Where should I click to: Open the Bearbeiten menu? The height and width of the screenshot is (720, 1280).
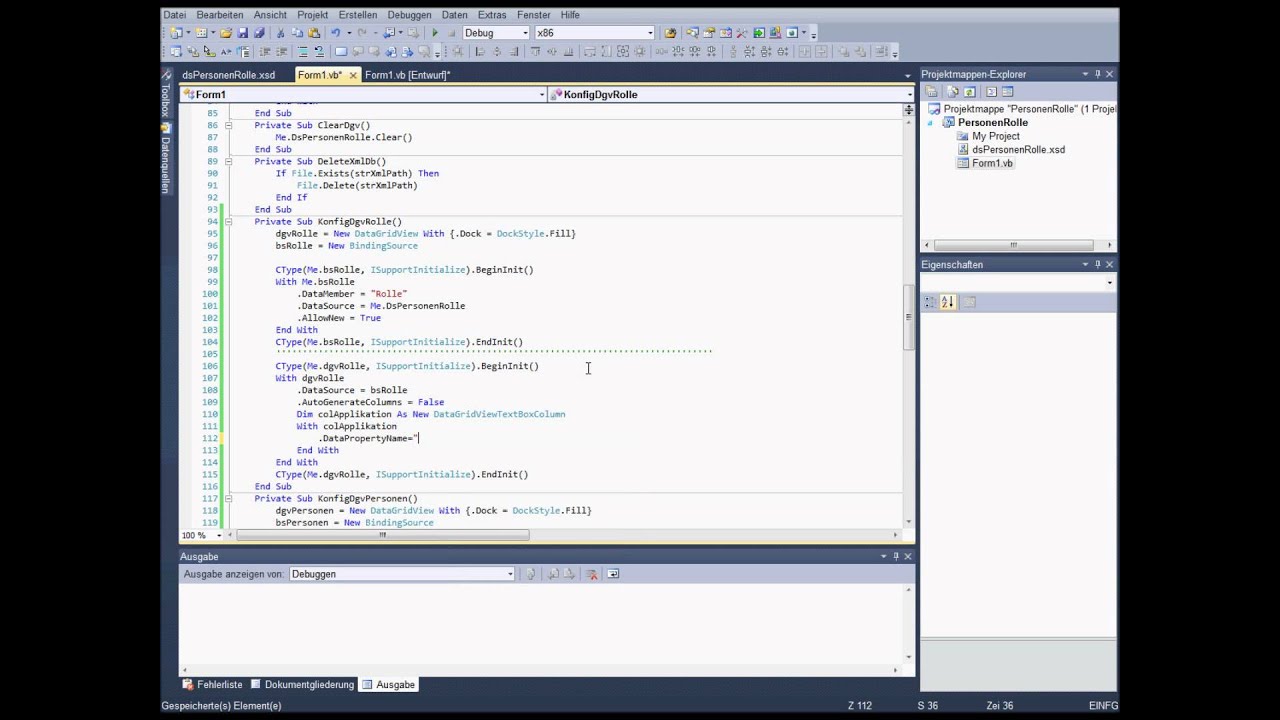click(x=220, y=15)
